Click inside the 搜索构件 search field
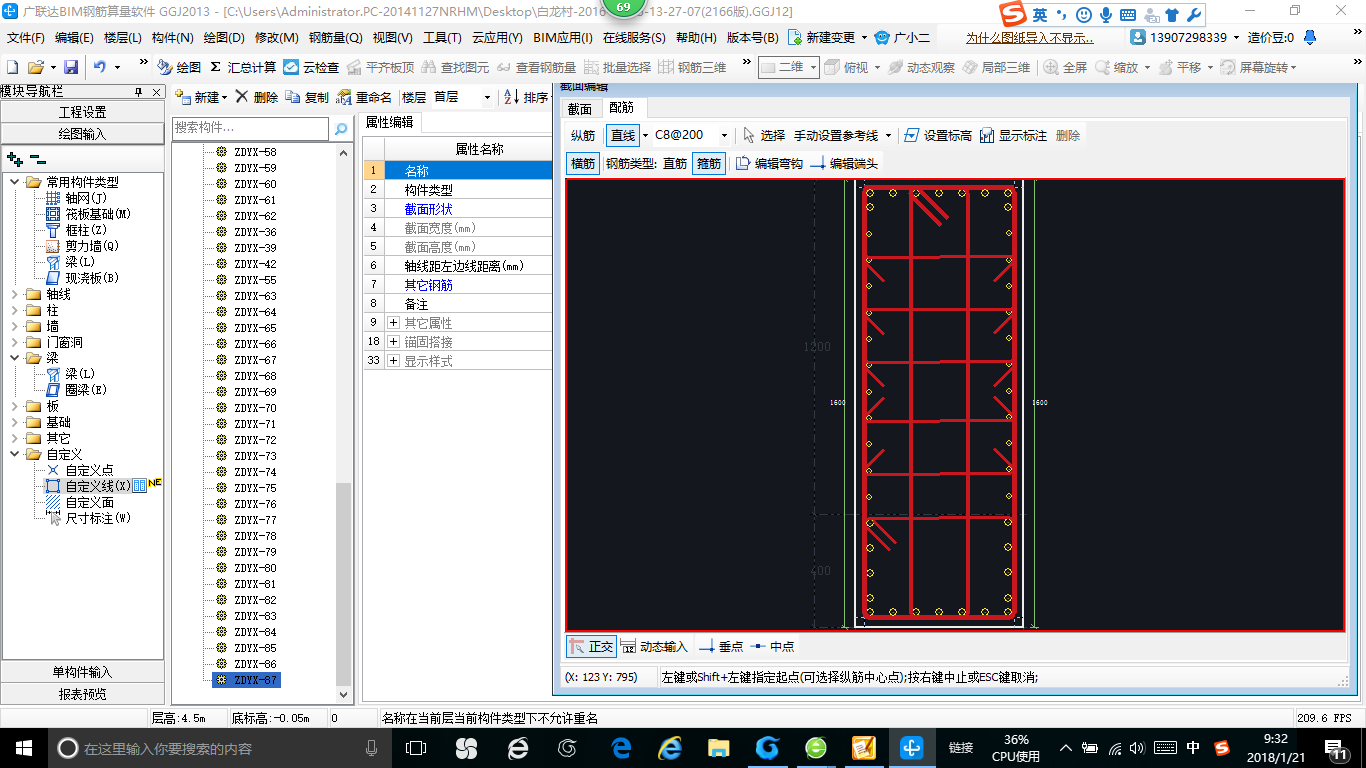This screenshot has width=1366, height=768. [250, 128]
